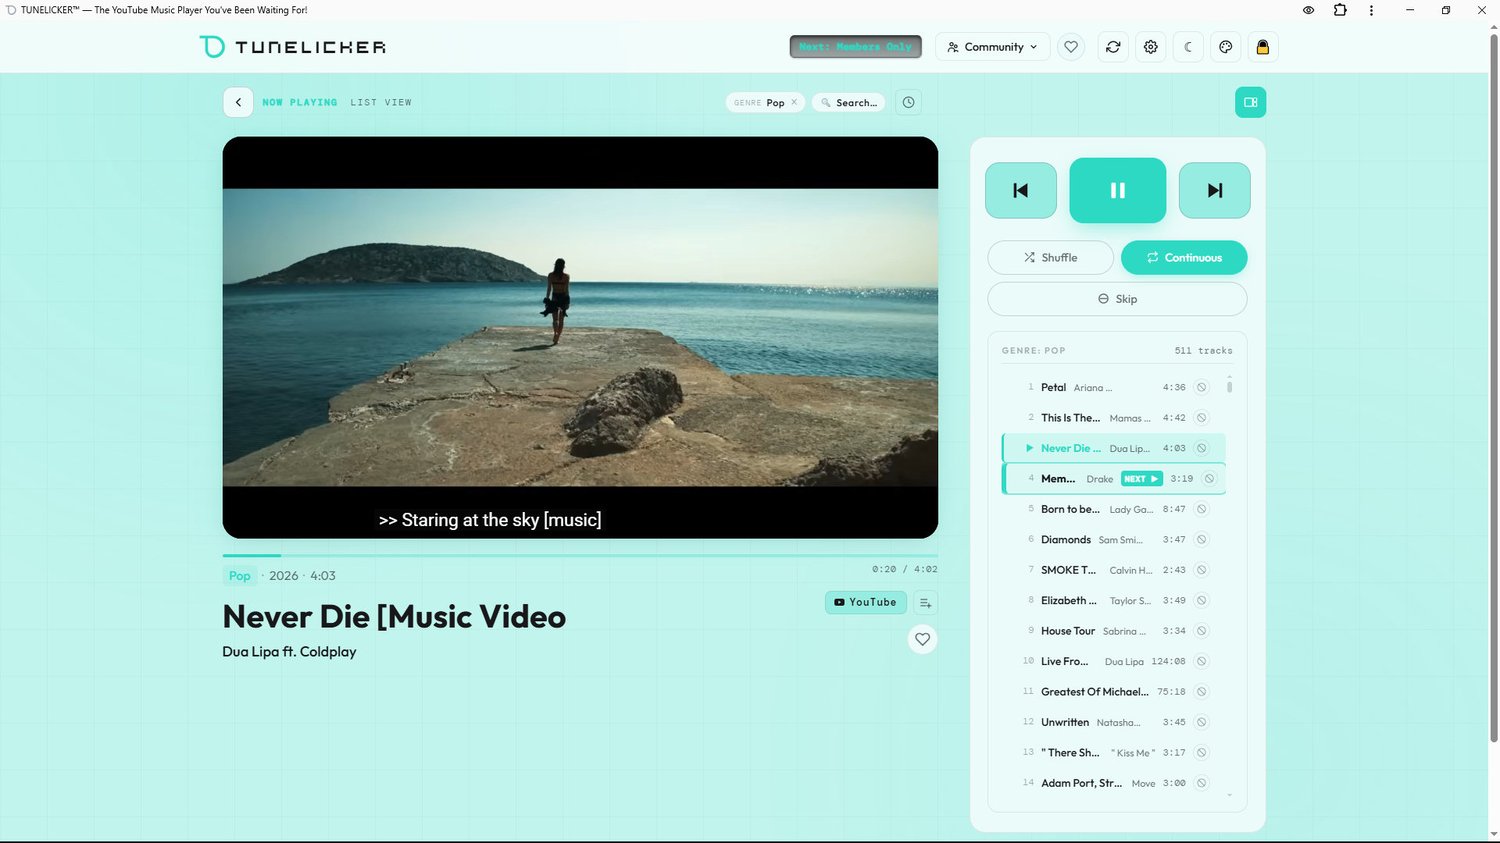
Task: Block the SMOKE T... track icon
Action: [x=1202, y=570]
